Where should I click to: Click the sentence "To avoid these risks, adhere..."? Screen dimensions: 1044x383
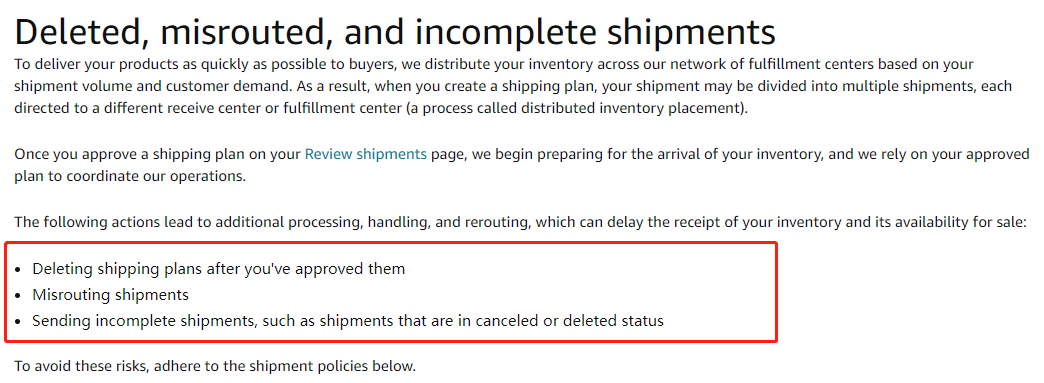[215, 366]
